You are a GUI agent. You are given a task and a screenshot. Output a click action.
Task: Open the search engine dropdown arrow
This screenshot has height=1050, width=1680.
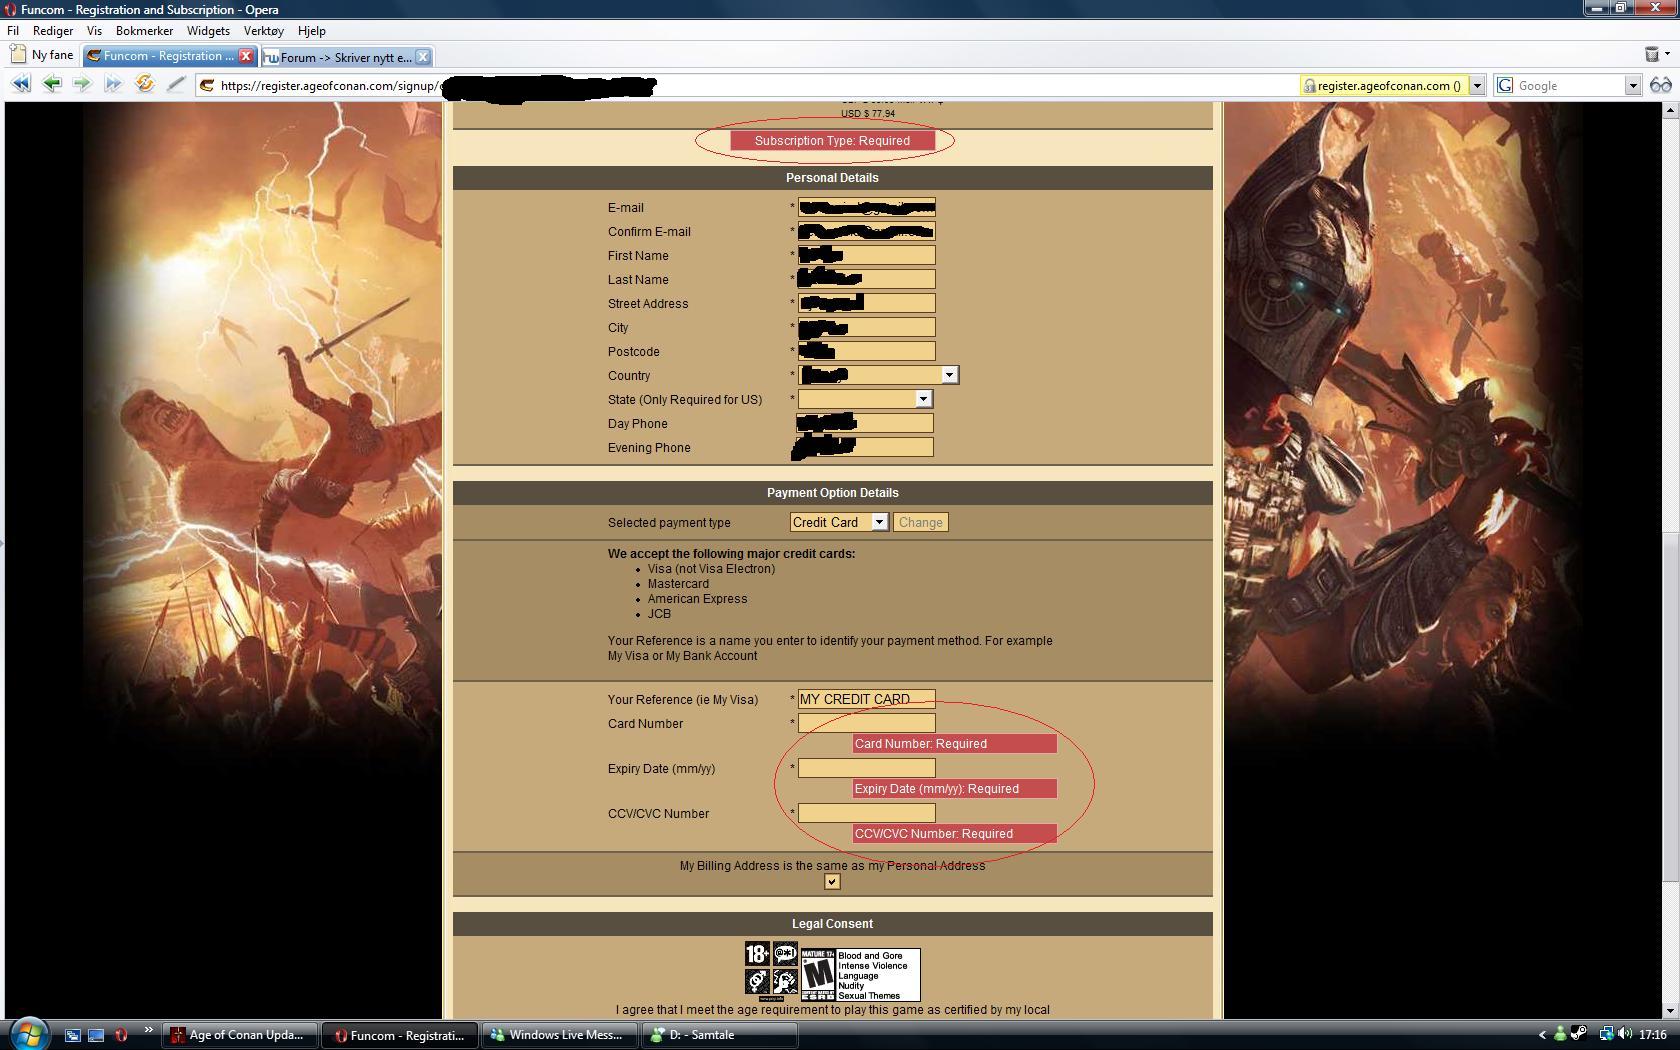(1632, 86)
